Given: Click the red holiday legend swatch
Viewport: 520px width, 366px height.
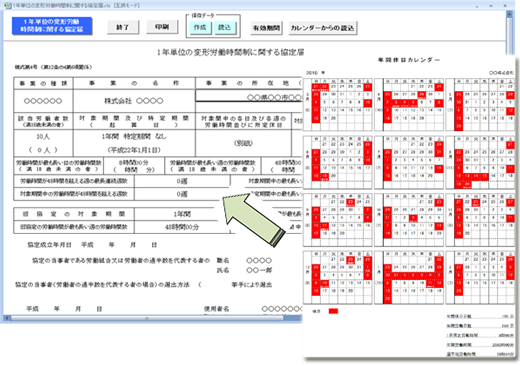Looking at the screenshot, I should click(x=333, y=311).
